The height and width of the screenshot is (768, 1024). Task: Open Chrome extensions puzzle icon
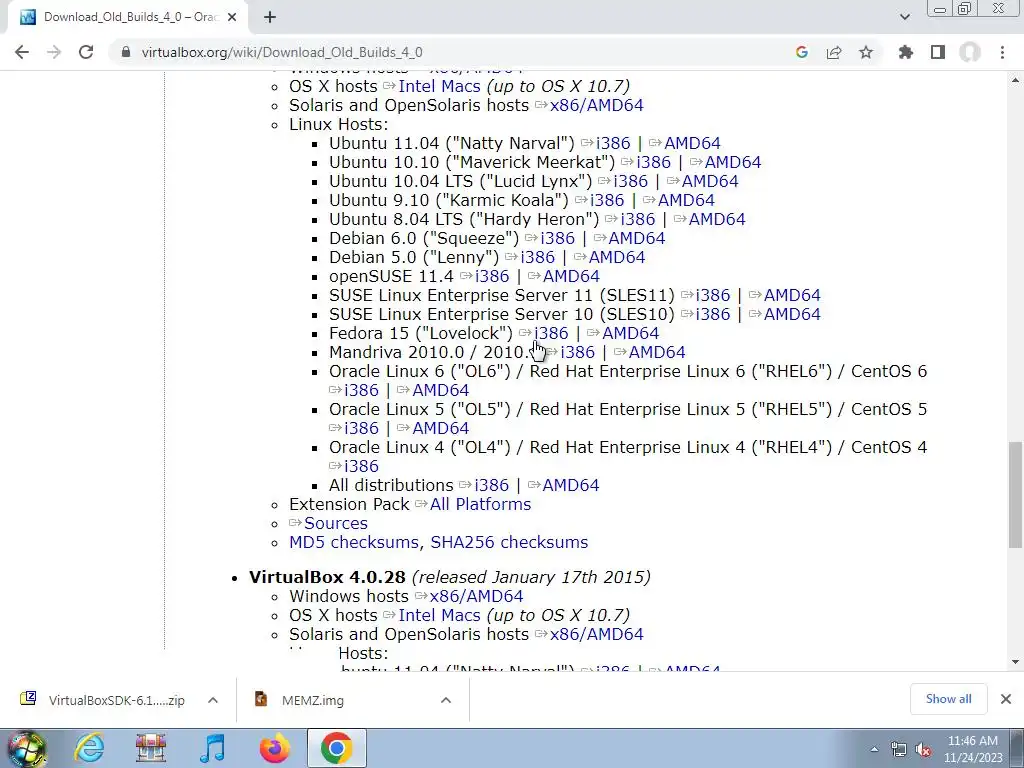[x=906, y=52]
